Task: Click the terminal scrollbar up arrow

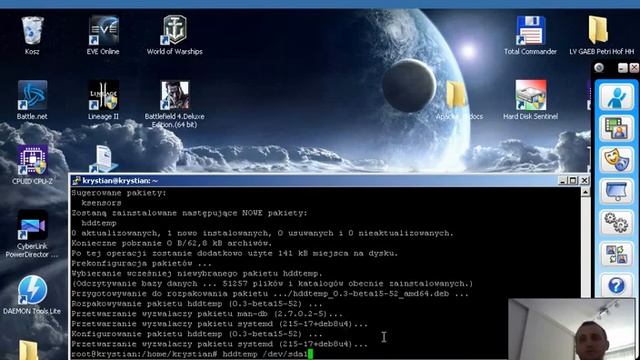Action: point(585,192)
